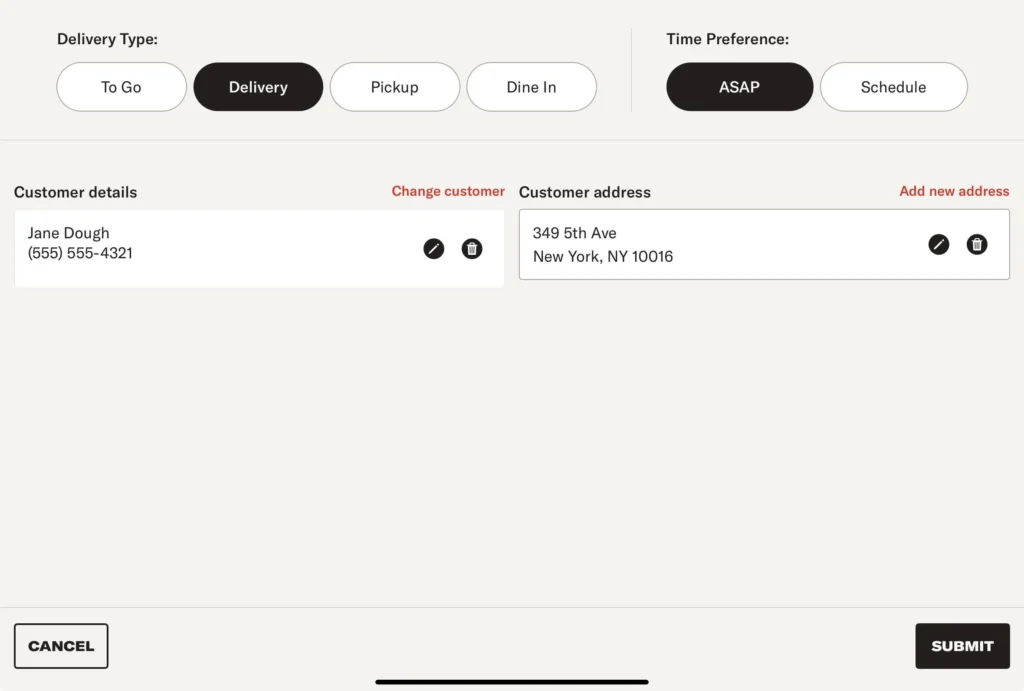Delete the 349 5th Ave address
The image size is (1024, 691).
977,244
